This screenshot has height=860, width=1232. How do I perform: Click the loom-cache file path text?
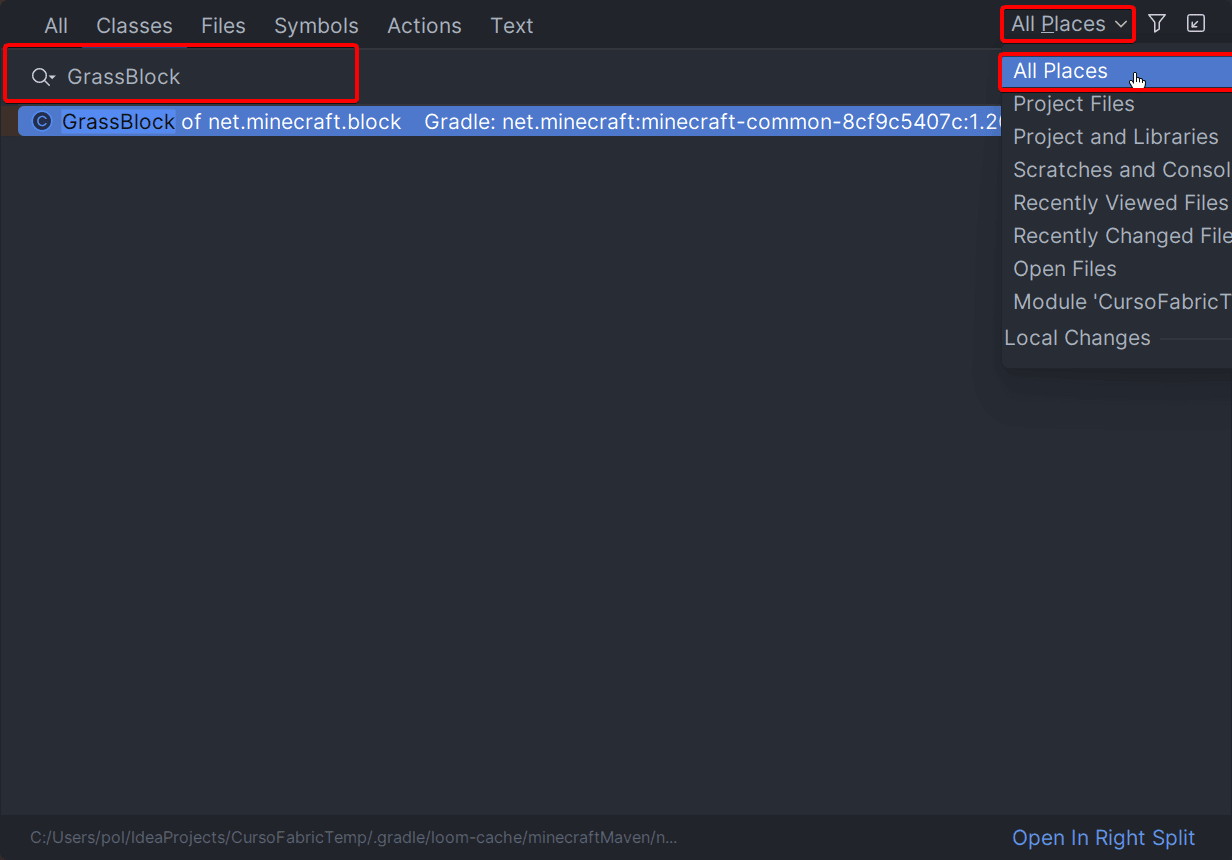click(x=354, y=837)
